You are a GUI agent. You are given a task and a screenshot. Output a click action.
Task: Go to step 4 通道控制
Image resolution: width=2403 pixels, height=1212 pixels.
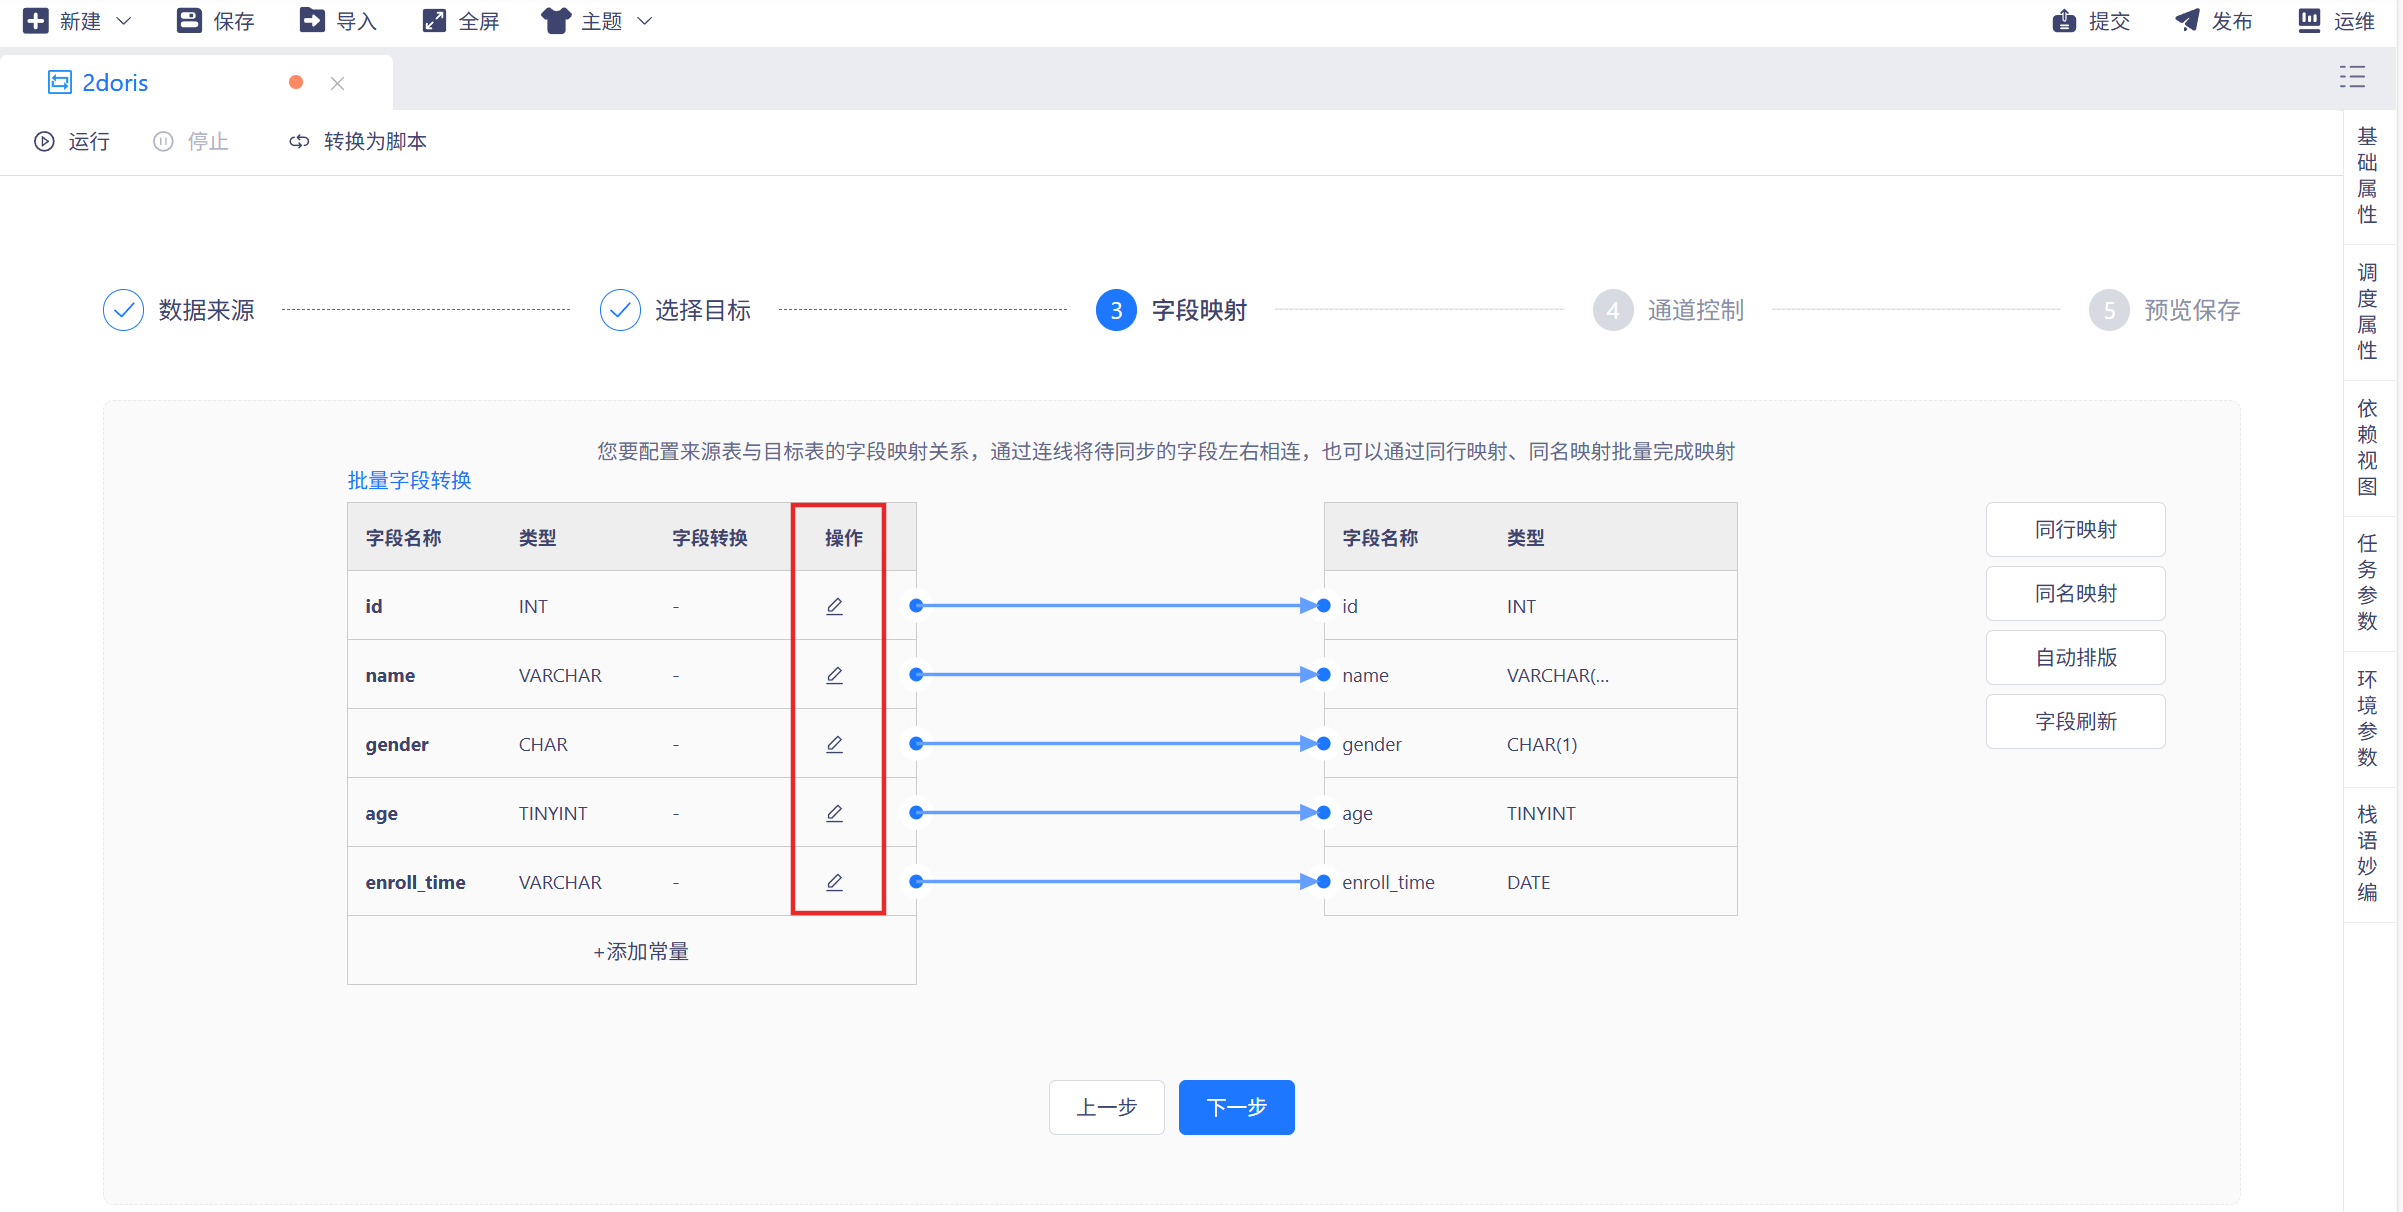point(1669,310)
